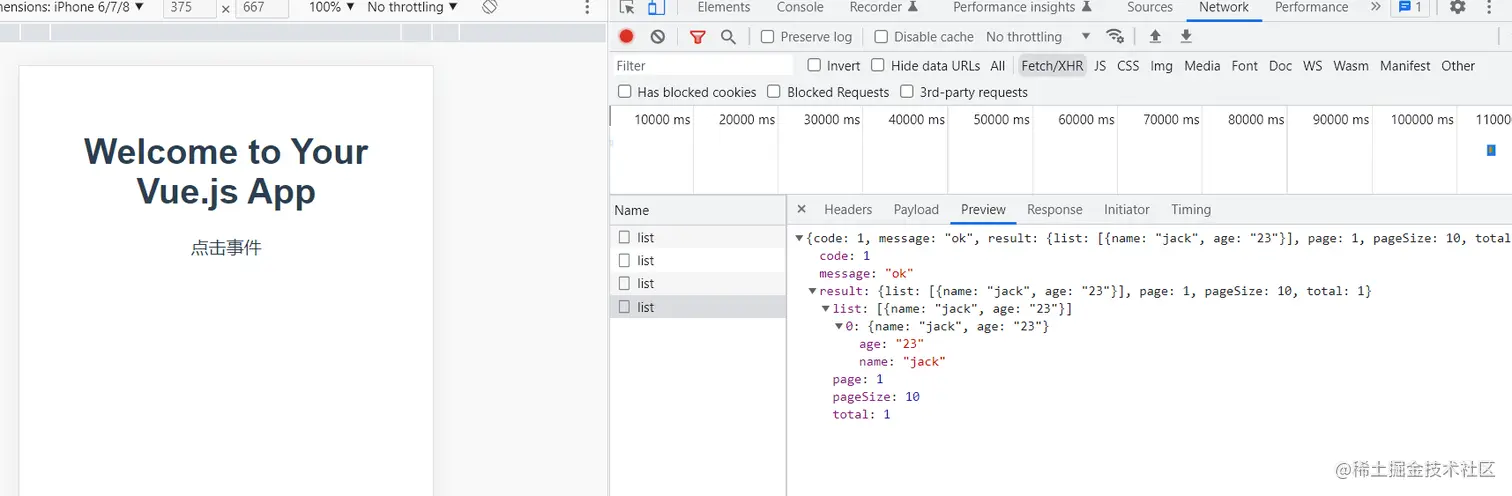Screen dimensions: 1512x496
Task: Open the device toolbar three-dot options
Action: (587, 7)
